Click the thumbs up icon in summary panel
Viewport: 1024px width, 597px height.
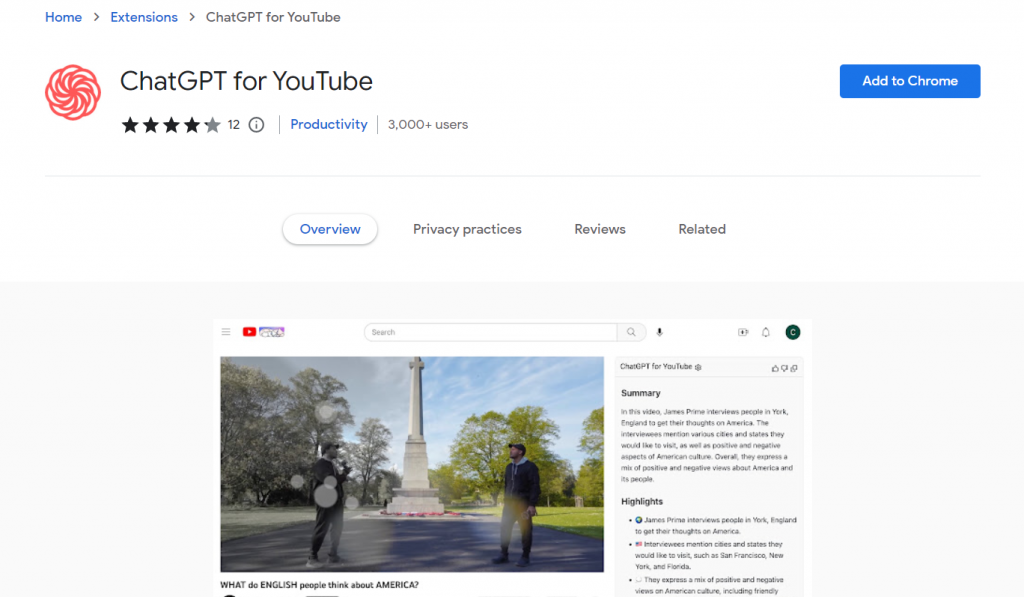tap(775, 368)
